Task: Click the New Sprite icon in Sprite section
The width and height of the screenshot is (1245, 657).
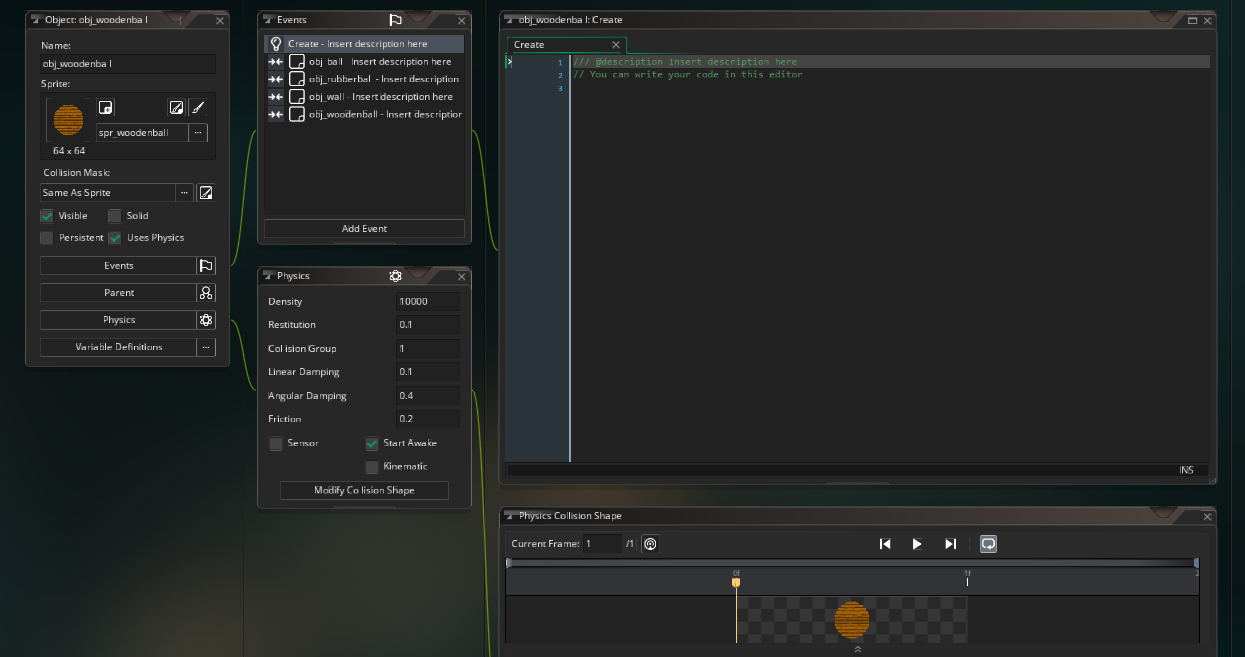Action: [106, 107]
